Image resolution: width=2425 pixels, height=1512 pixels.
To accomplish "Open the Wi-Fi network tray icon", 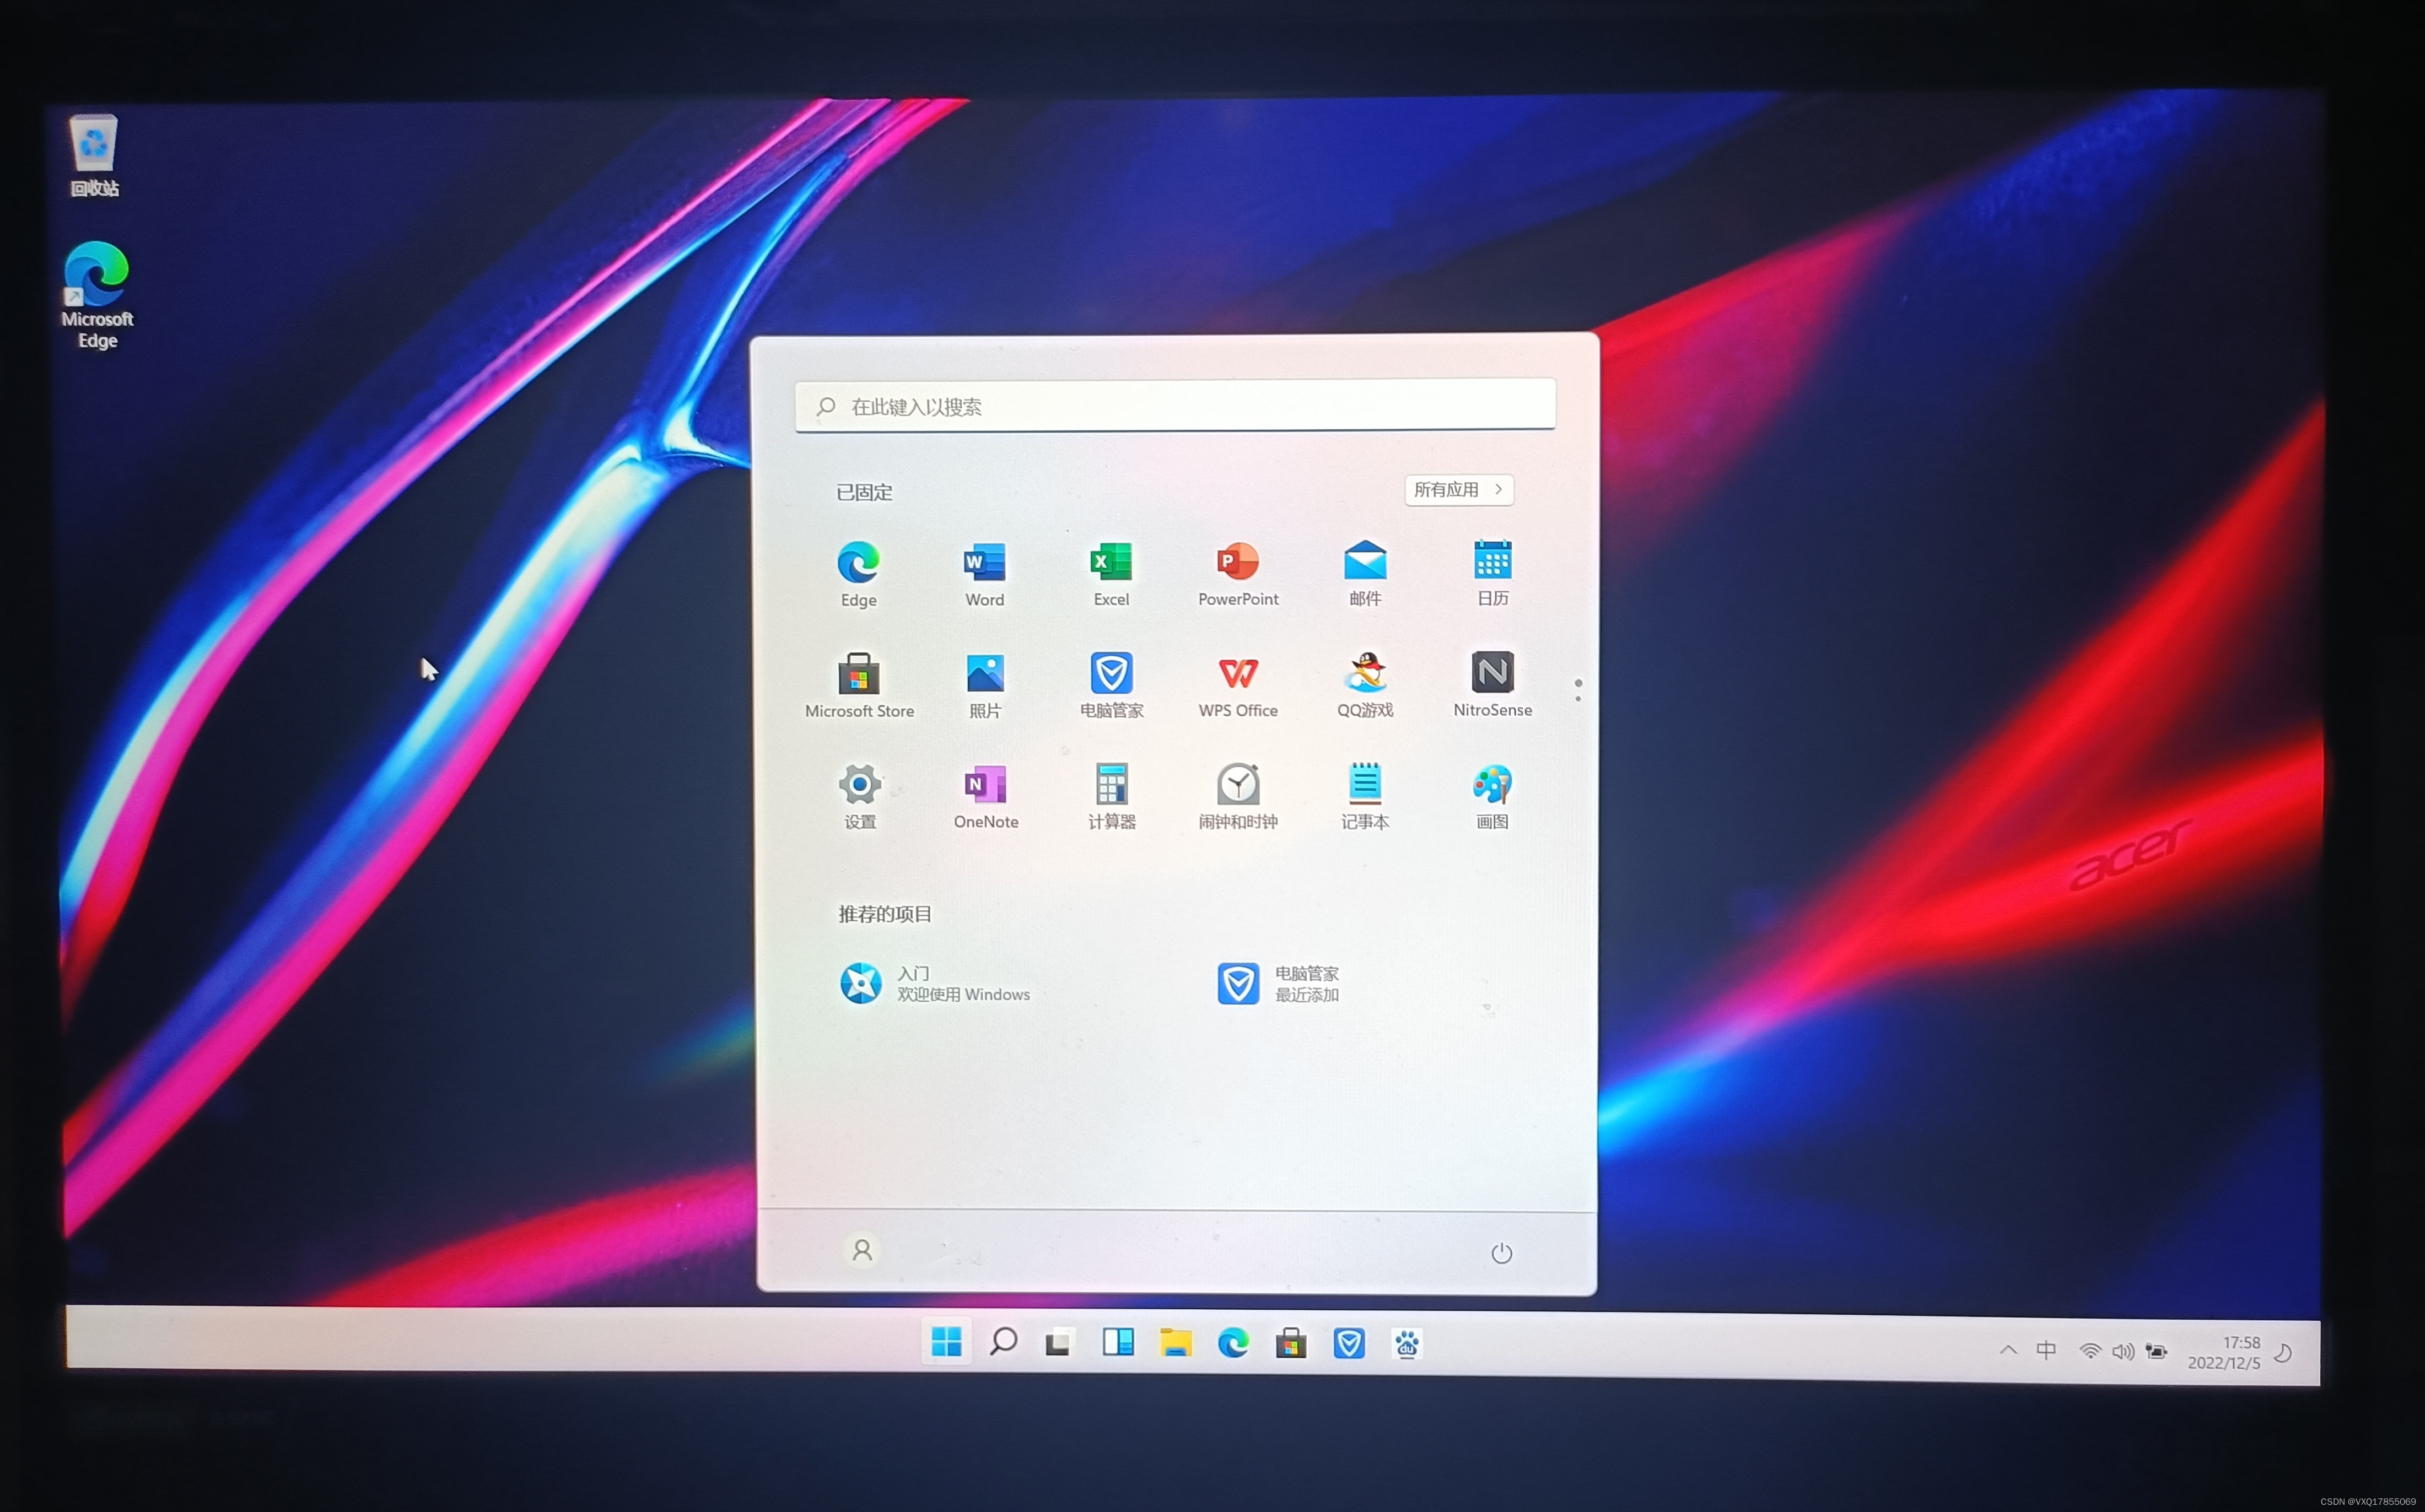I will pos(2089,1351).
